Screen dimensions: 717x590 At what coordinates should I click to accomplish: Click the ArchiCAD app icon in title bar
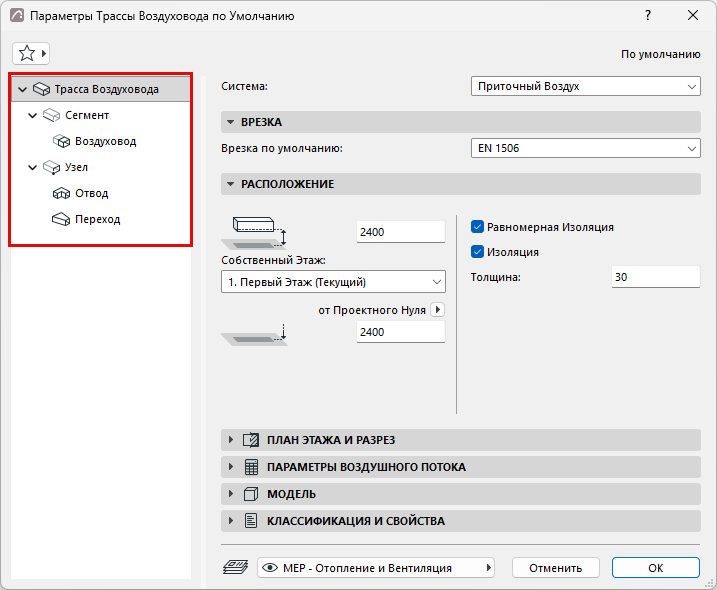coord(17,16)
